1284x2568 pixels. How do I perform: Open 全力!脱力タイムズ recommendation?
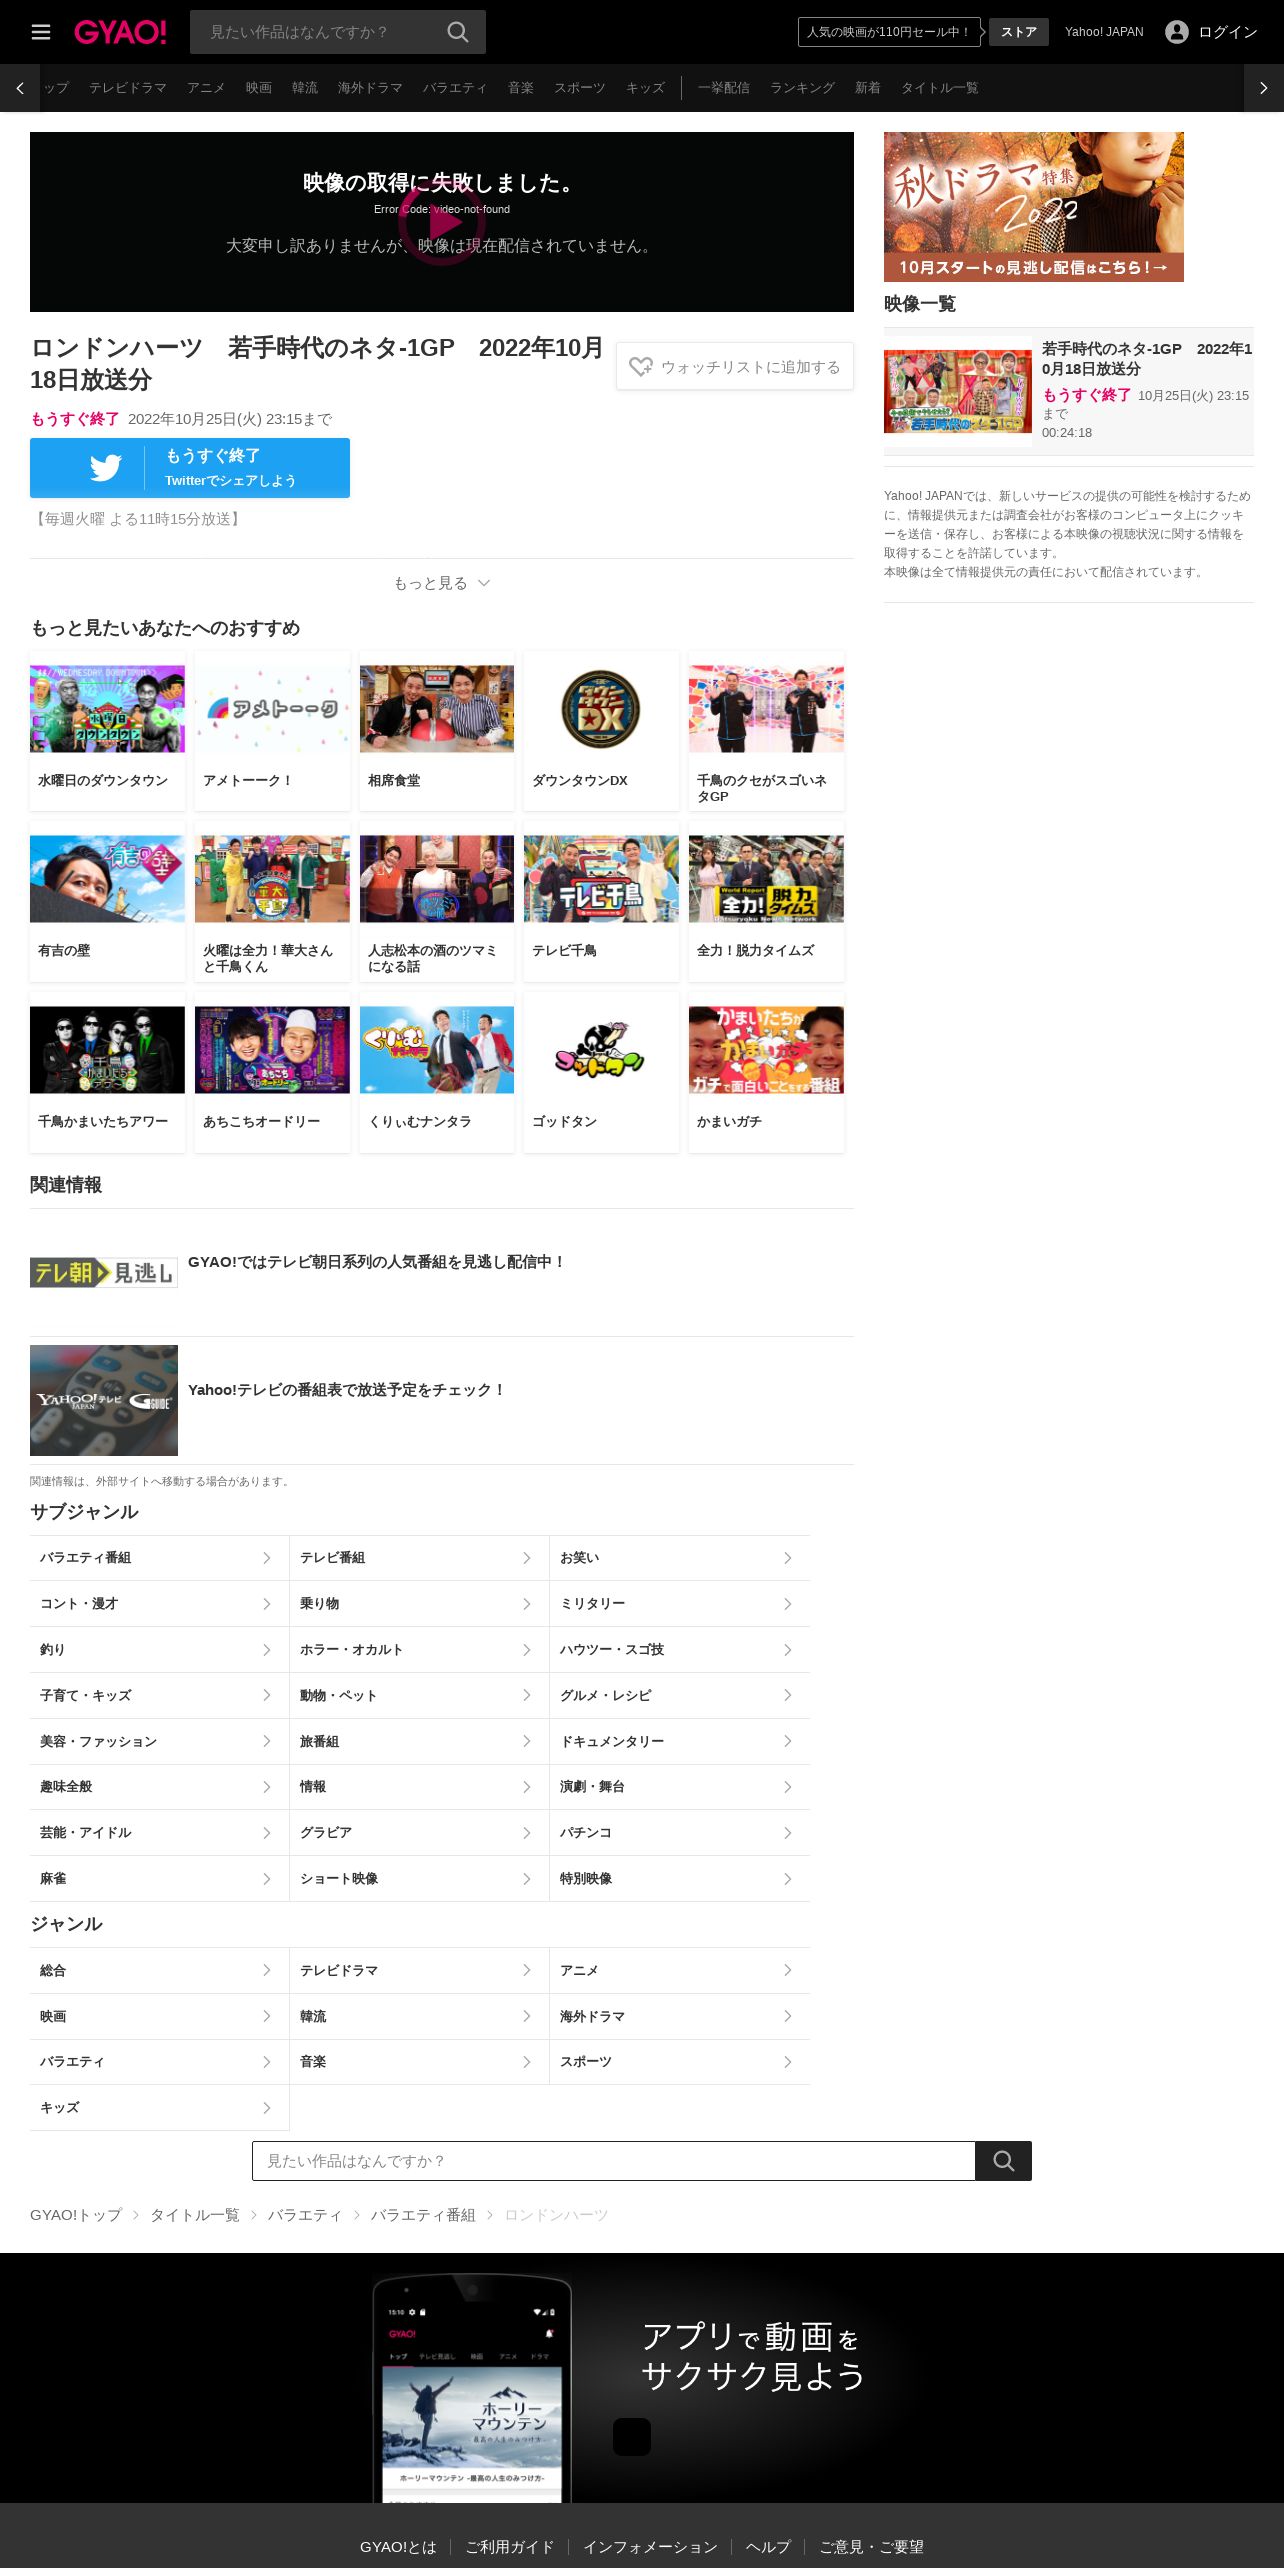click(x=766, y=901)
